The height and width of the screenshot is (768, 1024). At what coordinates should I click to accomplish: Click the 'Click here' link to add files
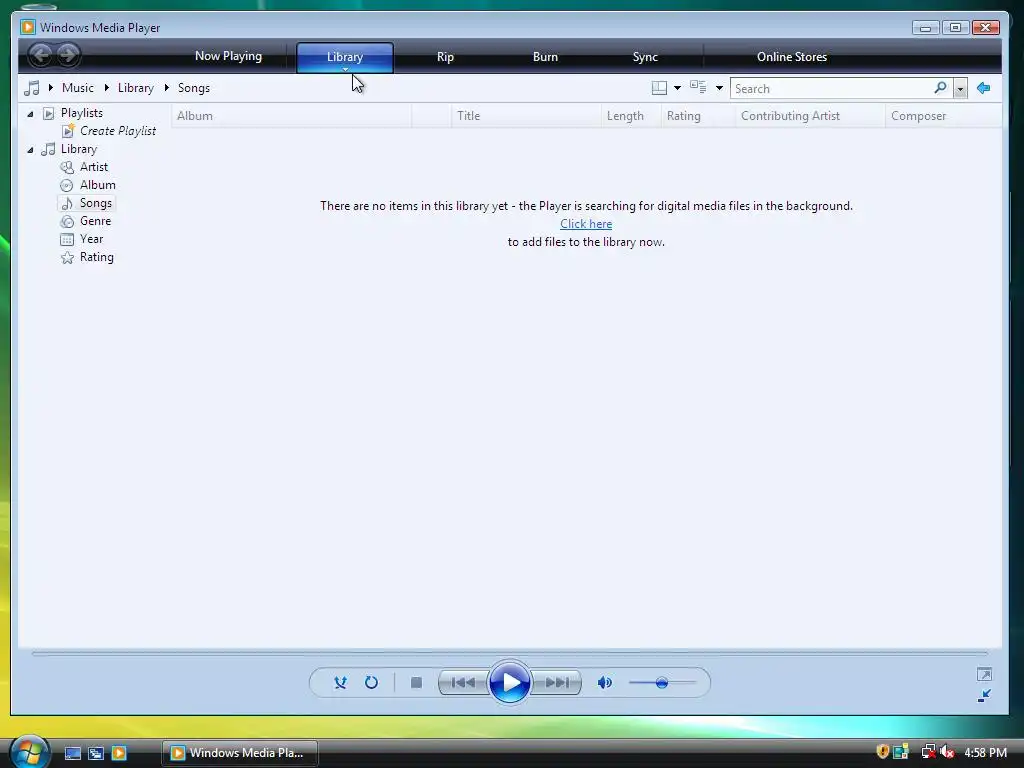[x=586, y=223]
